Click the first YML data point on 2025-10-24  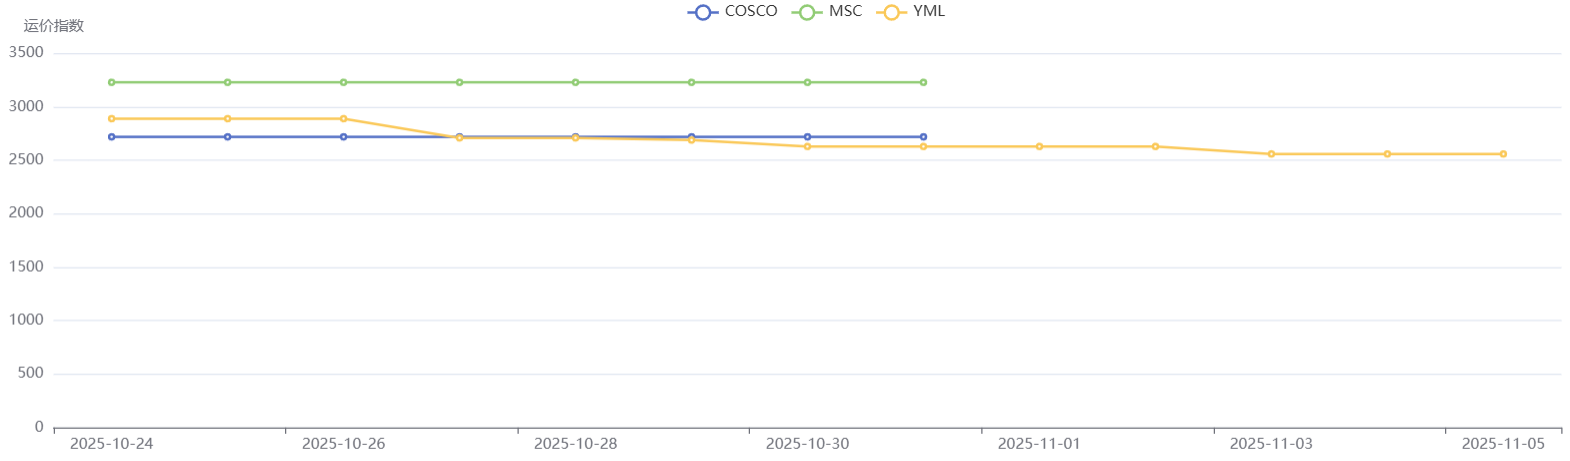[112, 119]
